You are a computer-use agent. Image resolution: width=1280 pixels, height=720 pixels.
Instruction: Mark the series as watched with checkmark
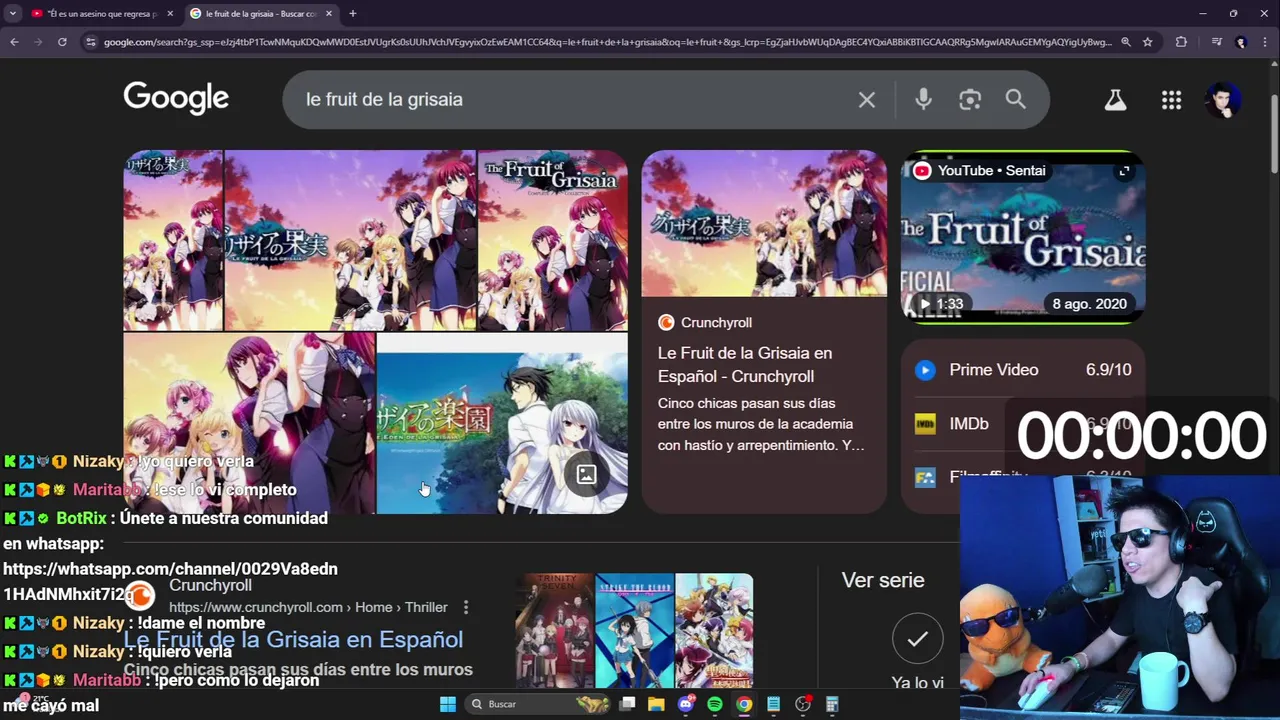coord(917,639)
